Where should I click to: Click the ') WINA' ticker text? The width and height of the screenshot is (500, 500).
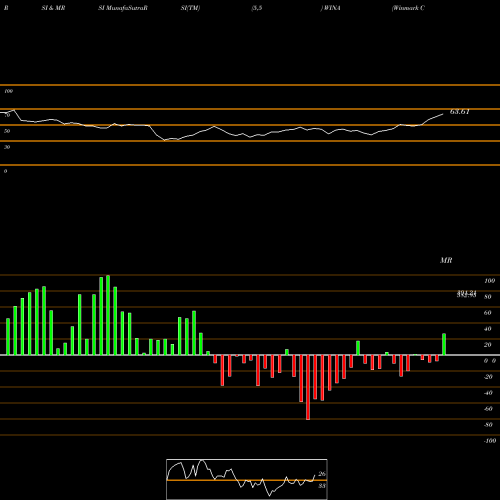point(330,8)
